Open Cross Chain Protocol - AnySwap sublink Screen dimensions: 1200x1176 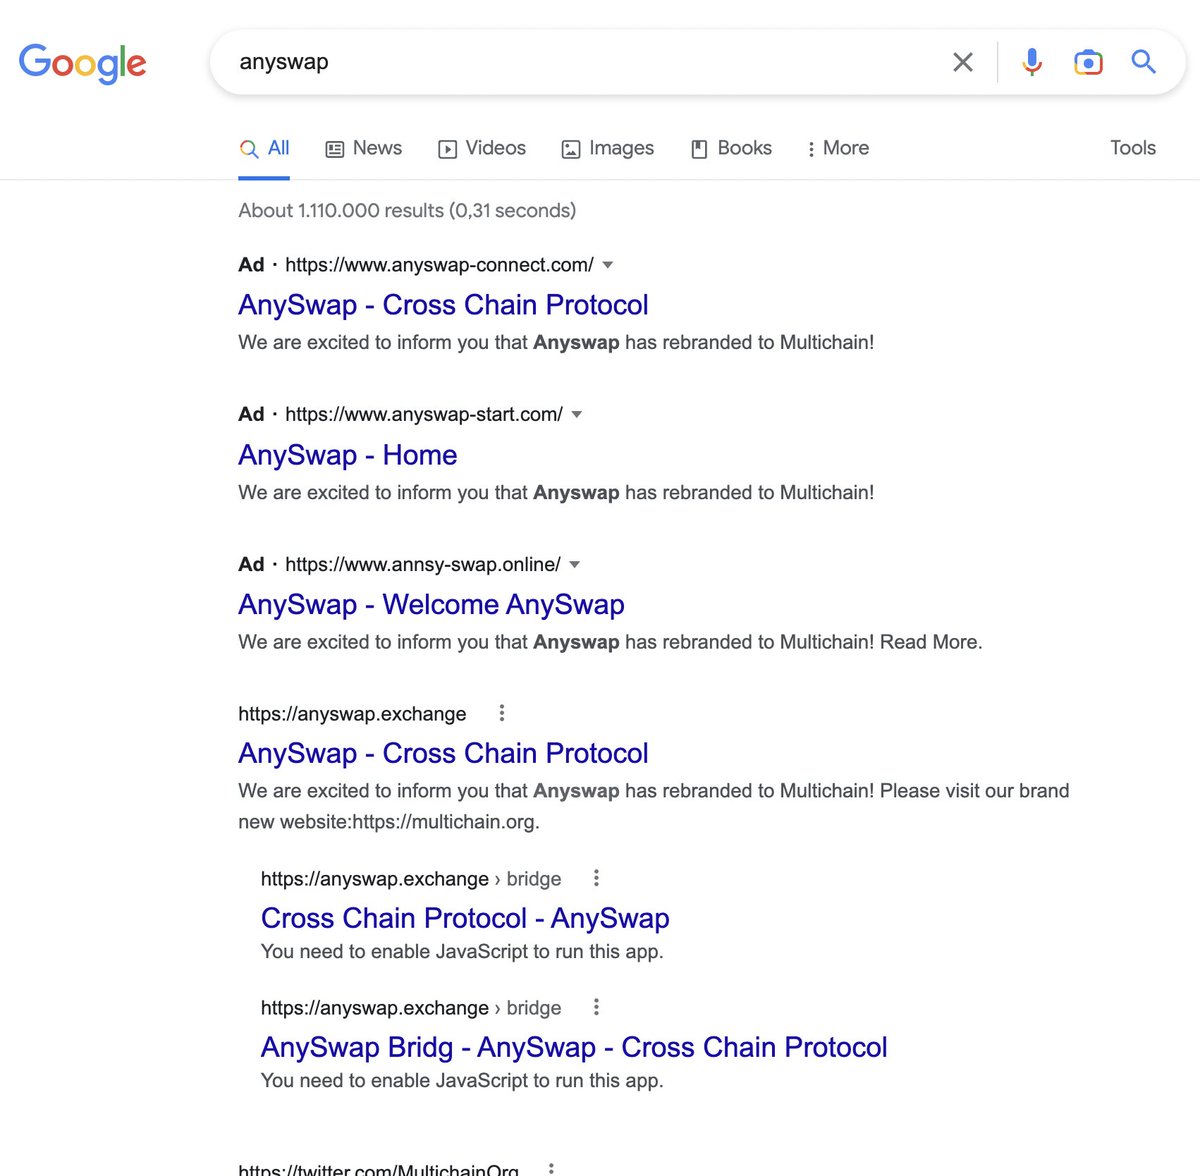(x=465, y=918)
